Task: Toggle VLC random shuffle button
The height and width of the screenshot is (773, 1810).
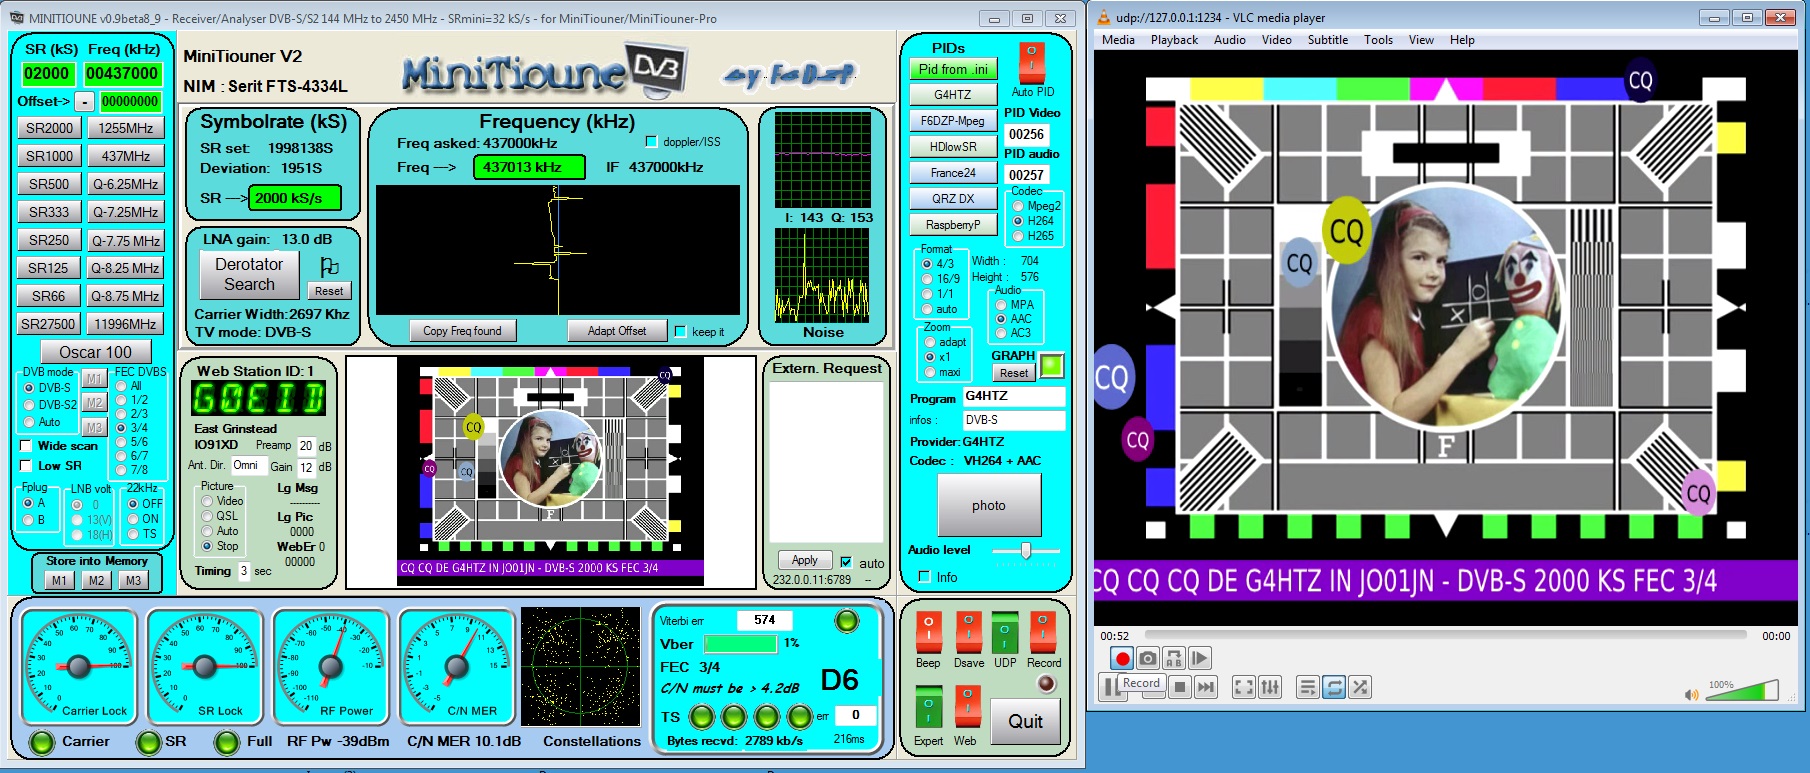Action: [x=1360, y=687]
